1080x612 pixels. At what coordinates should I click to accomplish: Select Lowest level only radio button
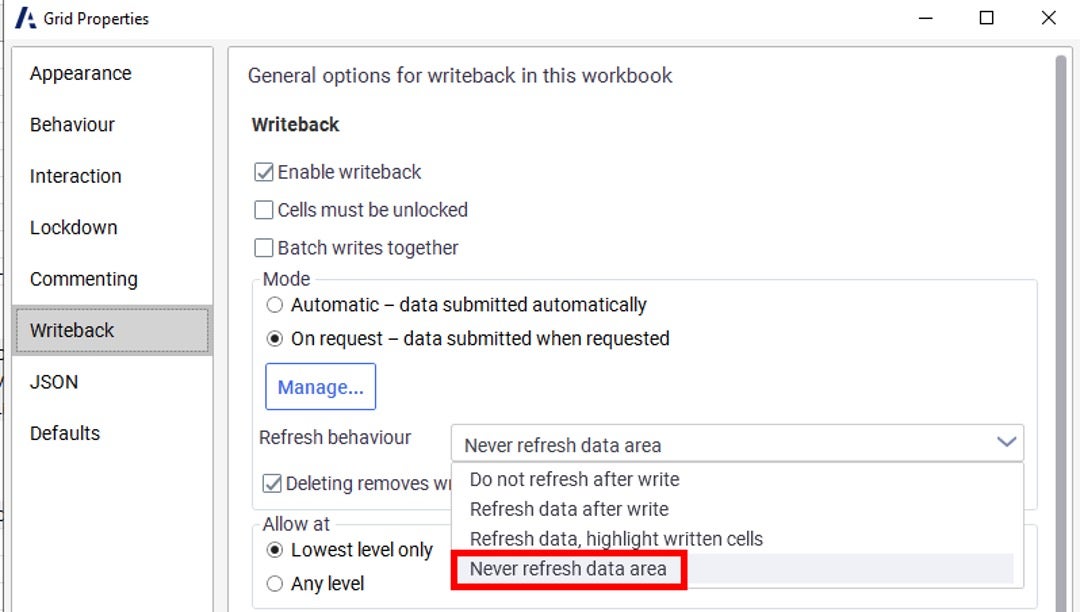[275, 550]
